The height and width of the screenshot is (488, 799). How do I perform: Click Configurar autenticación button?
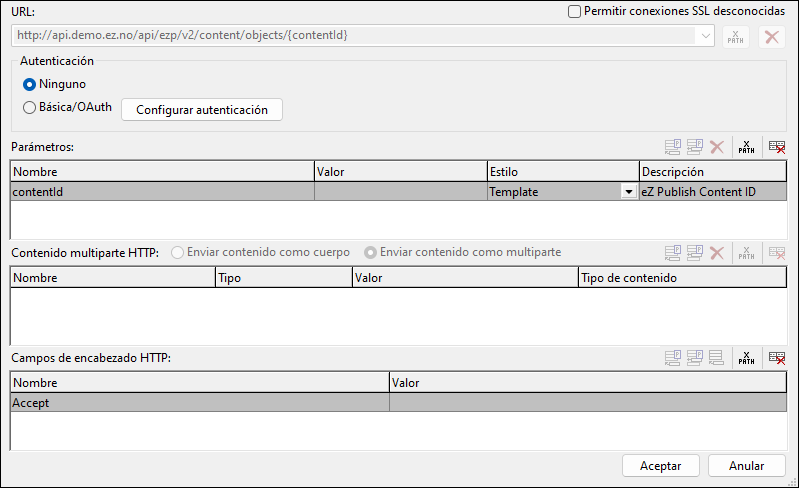coord(202,110)
